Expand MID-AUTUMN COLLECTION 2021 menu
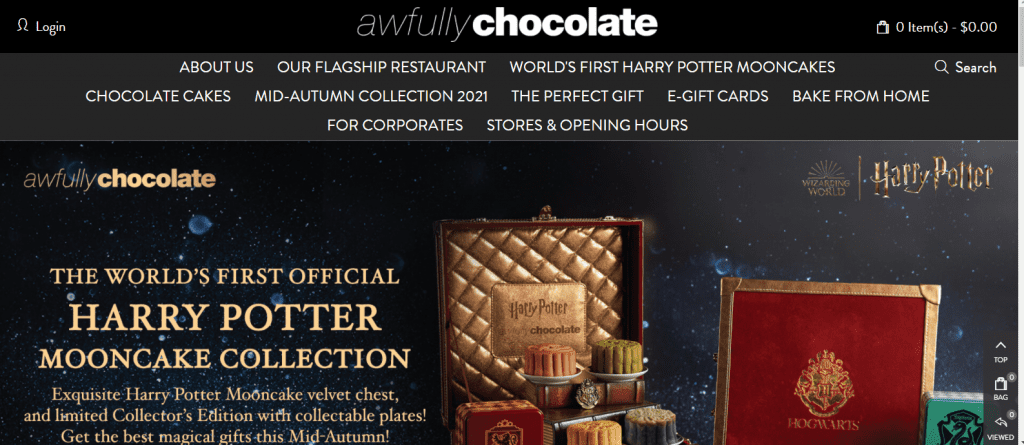The width and height of the screenshot is (1024, 445). tap(371, 96)
